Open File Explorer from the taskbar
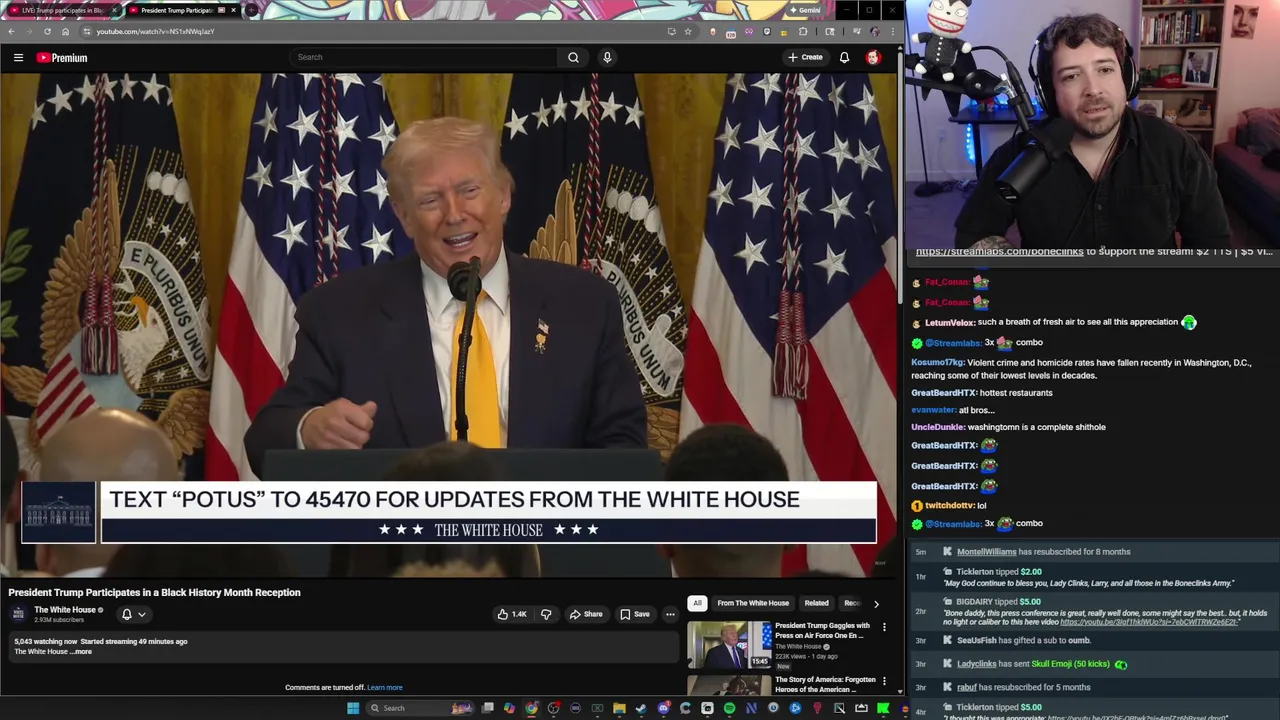Viewport: 1280px width, 720px height. point(619,708)
